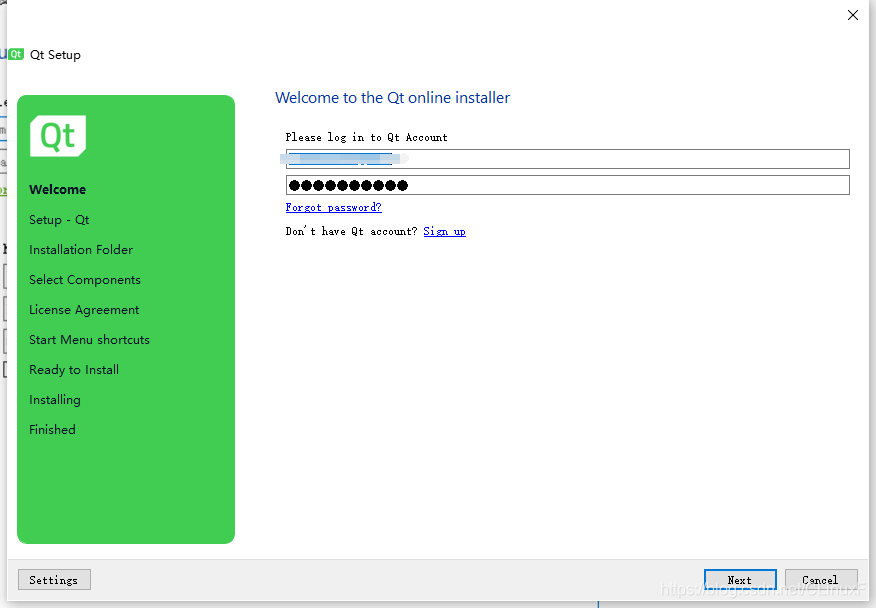Image resolution: width=876 pixels, height=608 pixels.
Task: Open installer Settings
Action: coord(54,580)
